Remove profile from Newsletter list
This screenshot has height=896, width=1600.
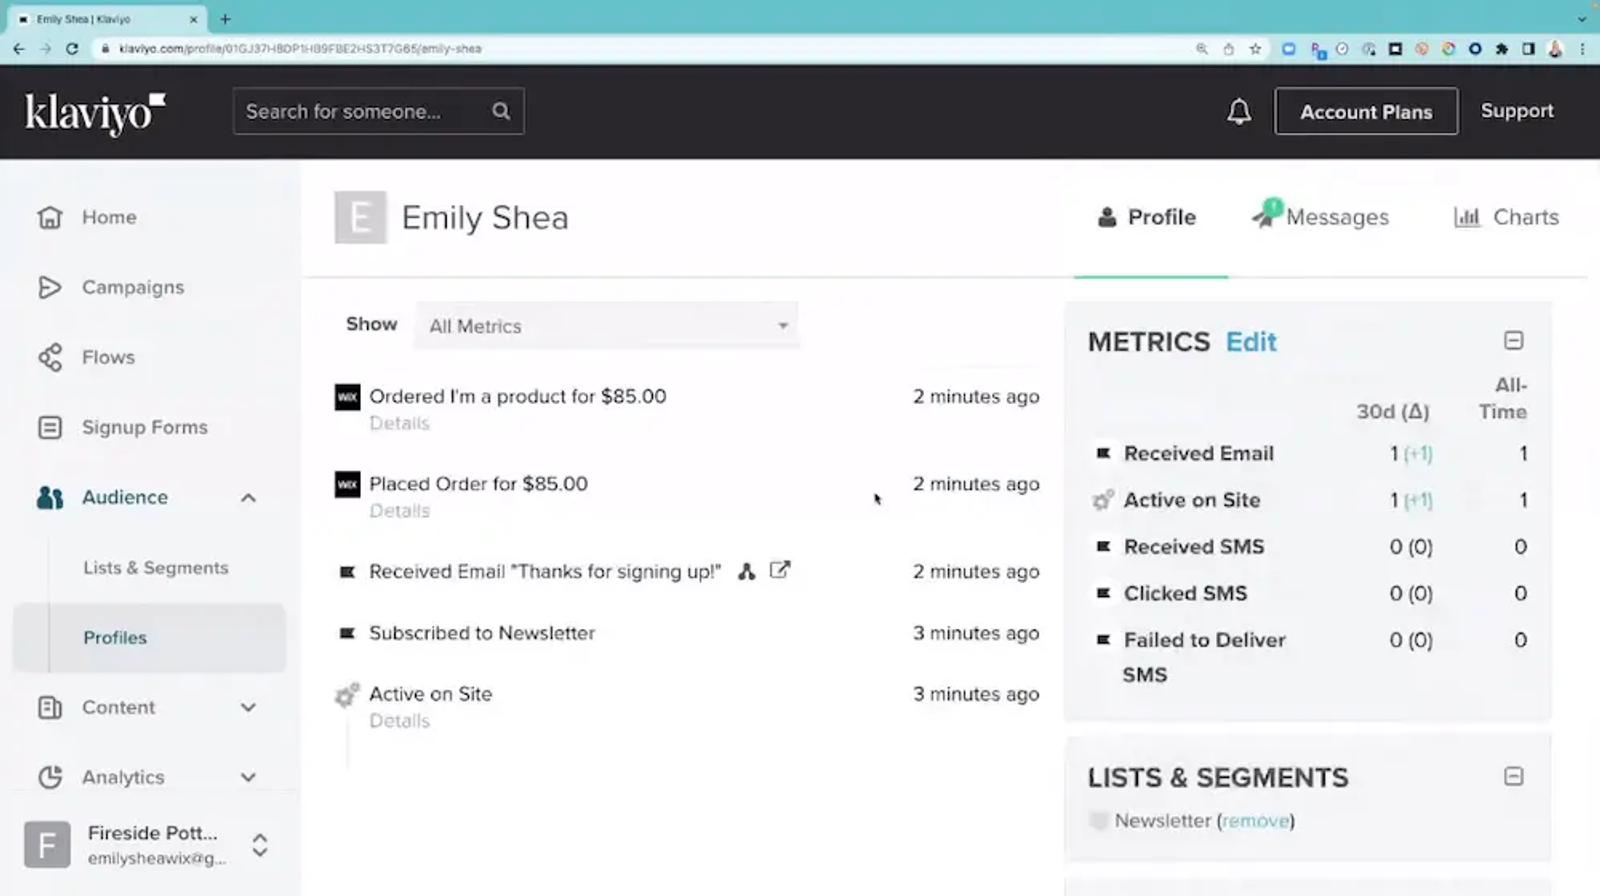click(1255, 821)
